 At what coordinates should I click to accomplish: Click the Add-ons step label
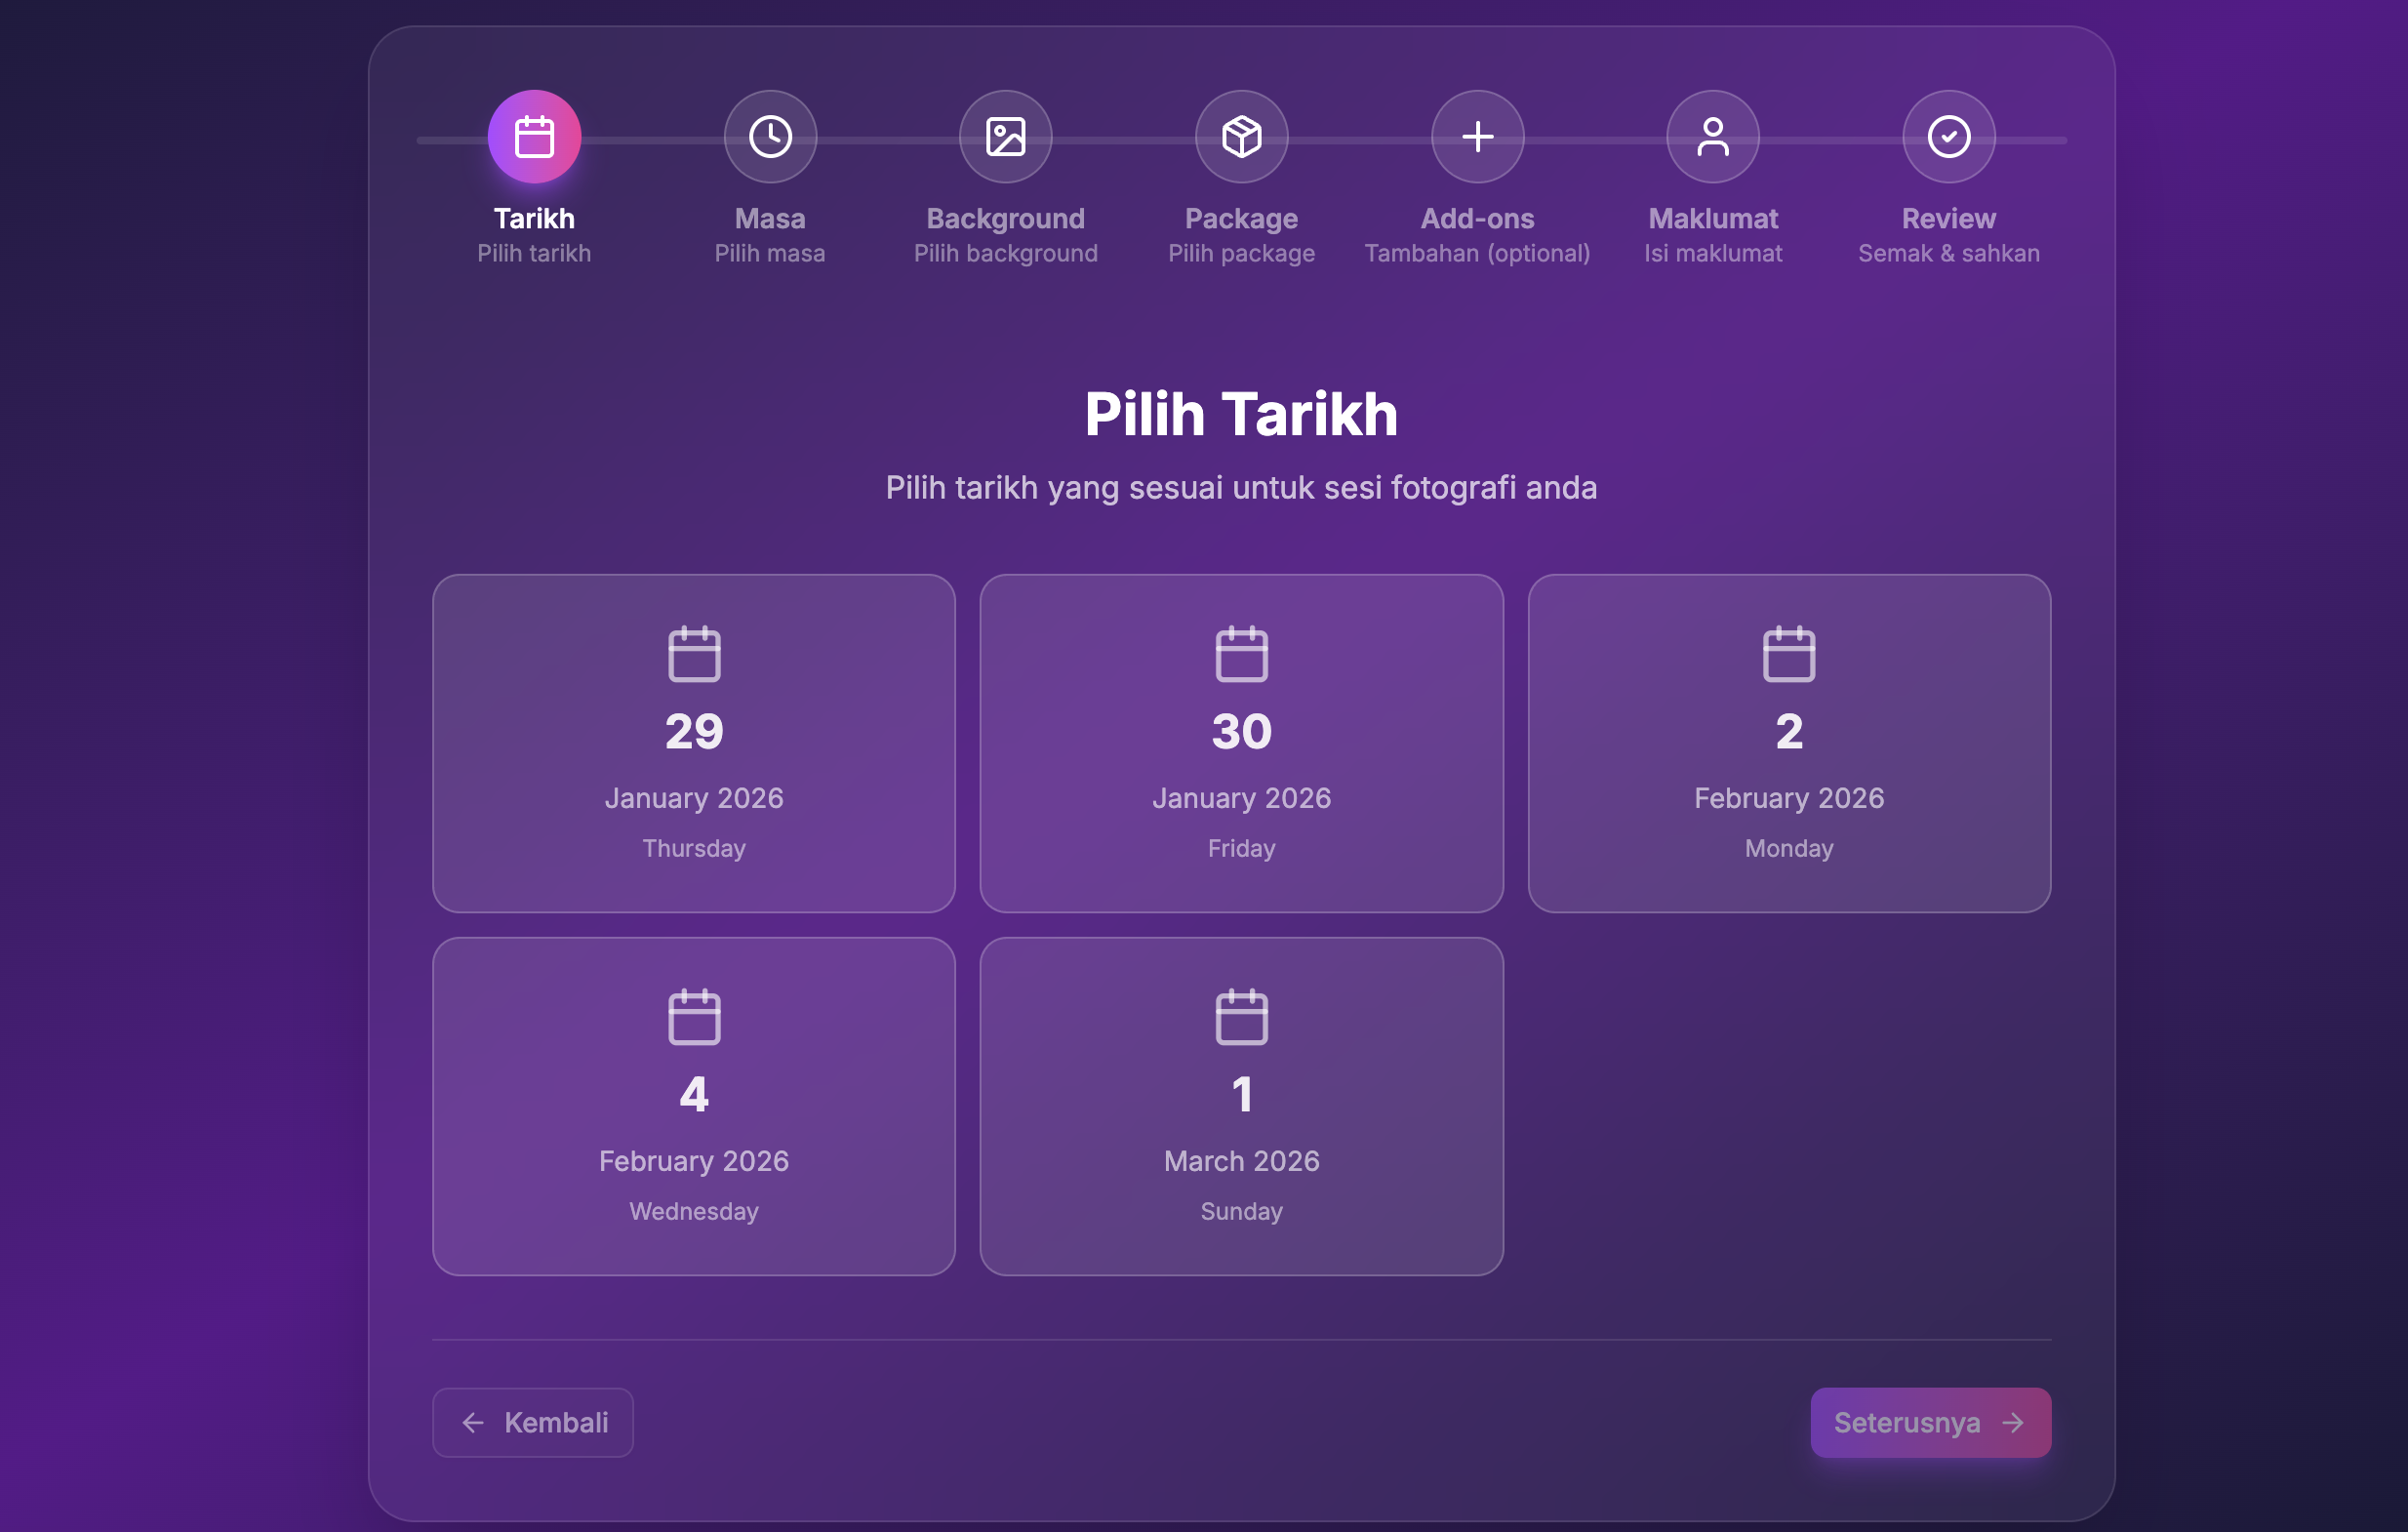pyautogui.click(x=1477, y=218)
